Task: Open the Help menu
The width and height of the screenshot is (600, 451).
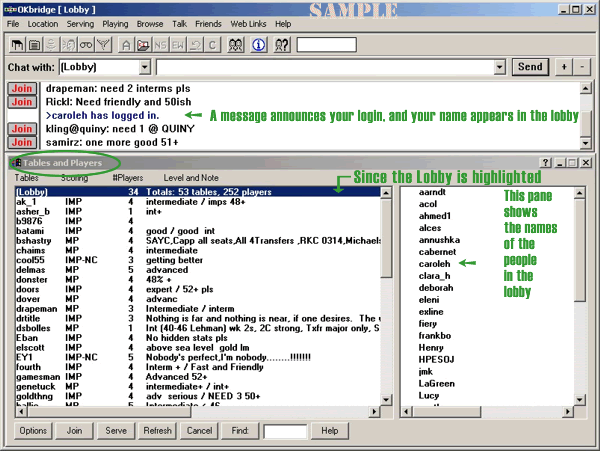Action: [283, 24]
